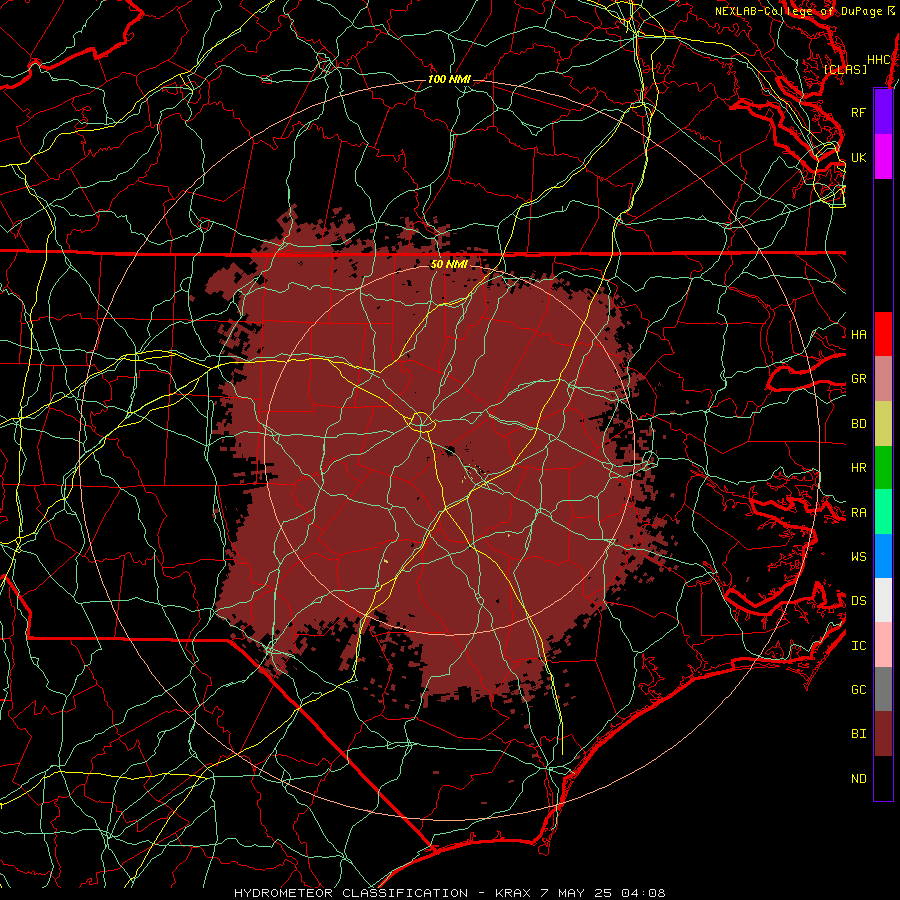Click the RF legend label
900x900 pixels.
pyautogui.click(x=858, y=113)
